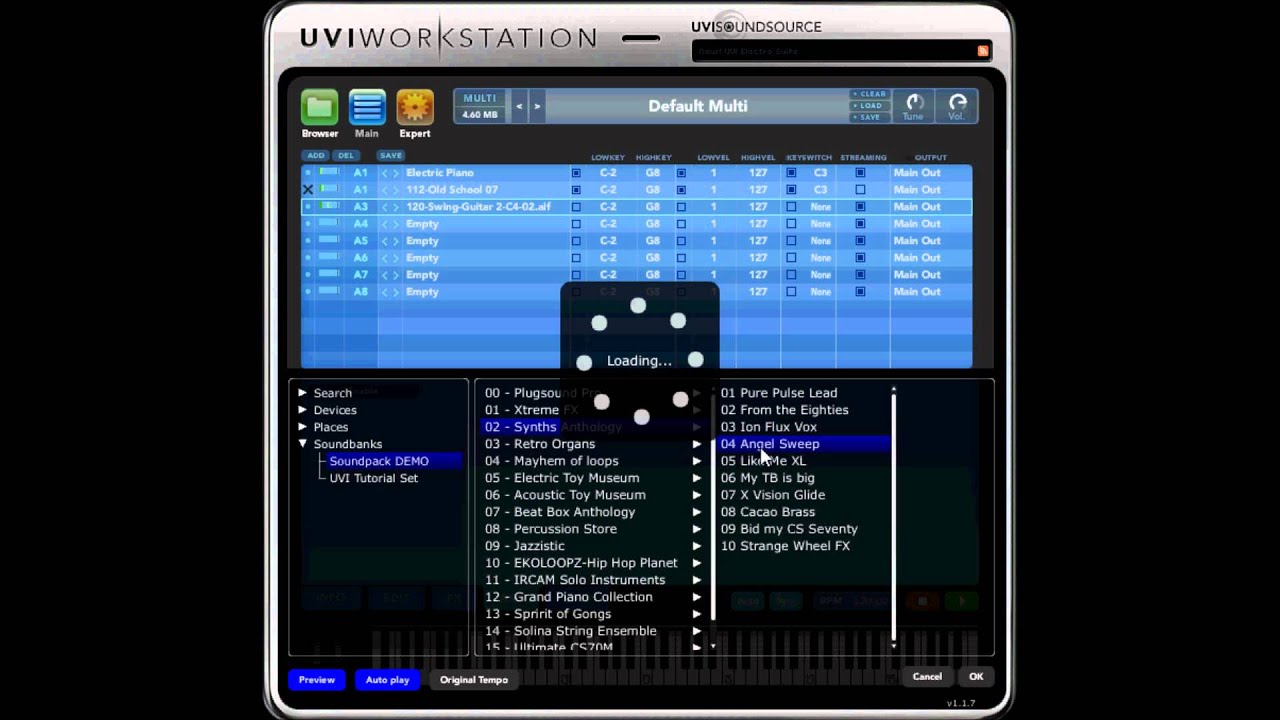Toggle keyswitch checkbox for A4 Empty part
1280x720 pixels.
791,224
